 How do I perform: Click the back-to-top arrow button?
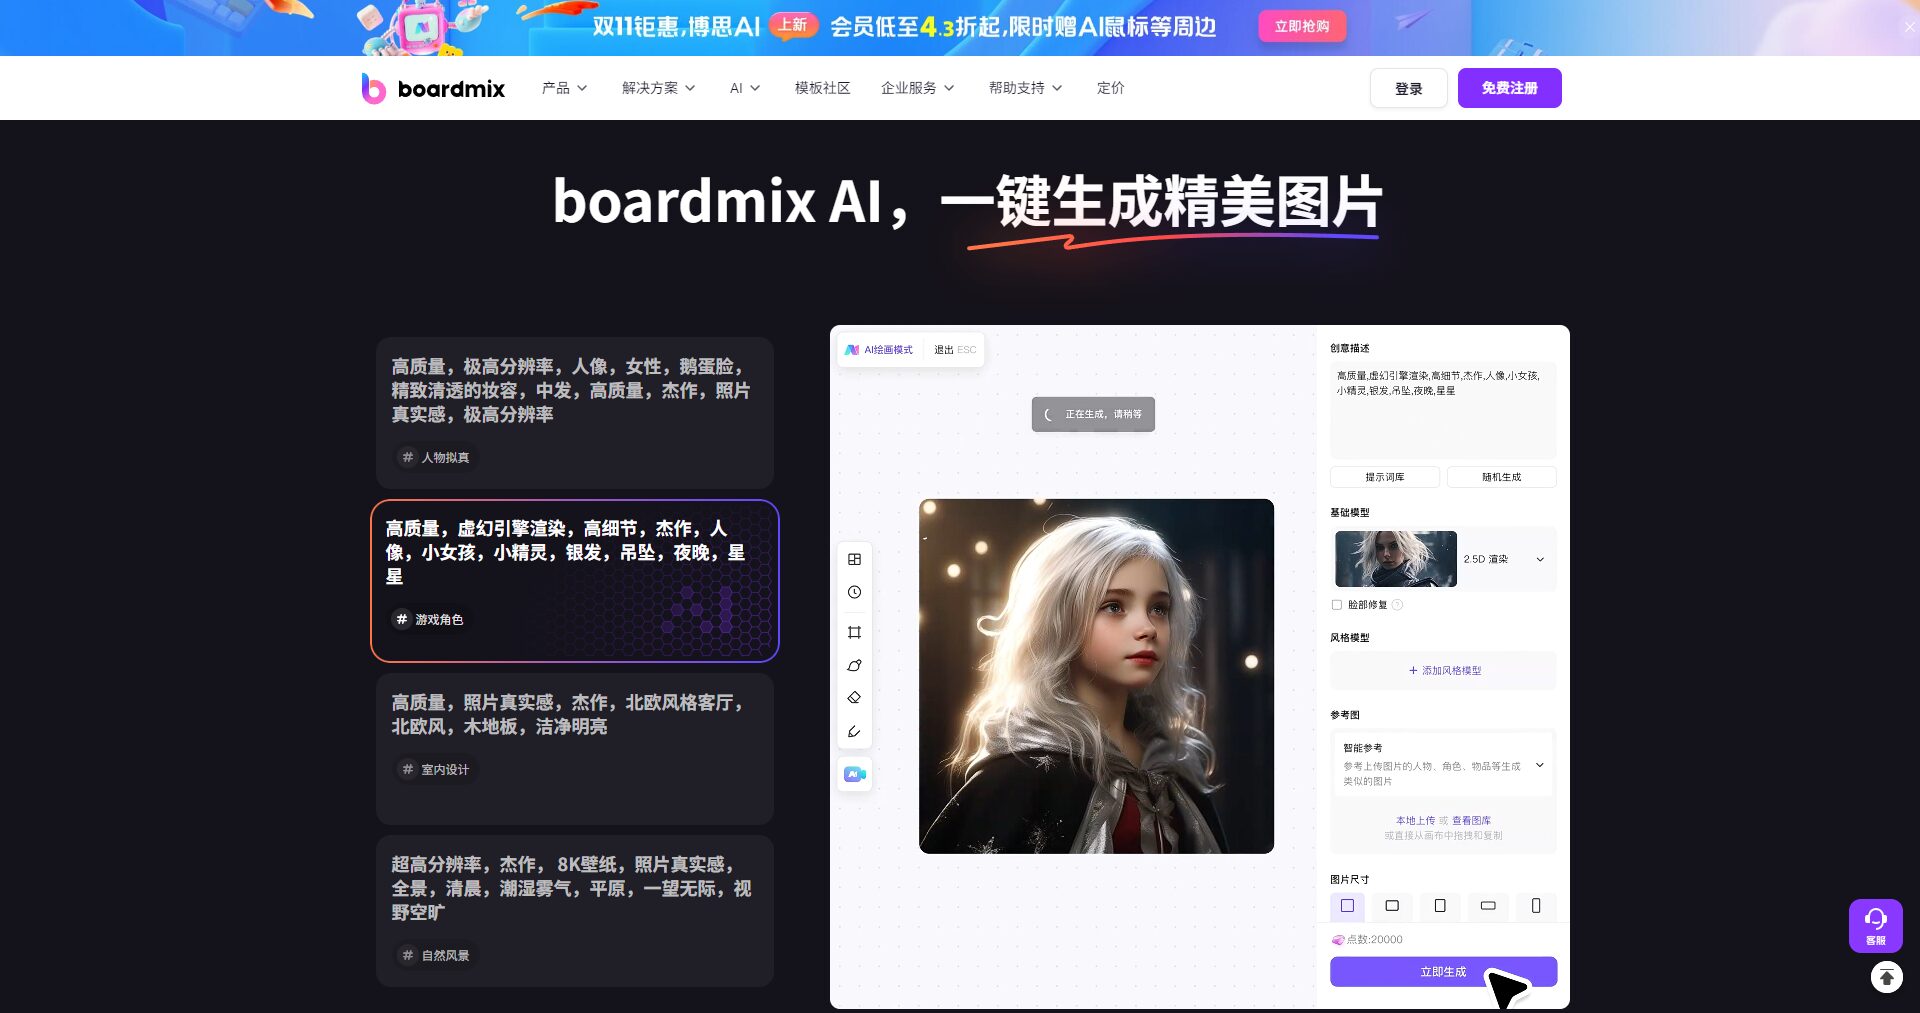[1885, 976]
